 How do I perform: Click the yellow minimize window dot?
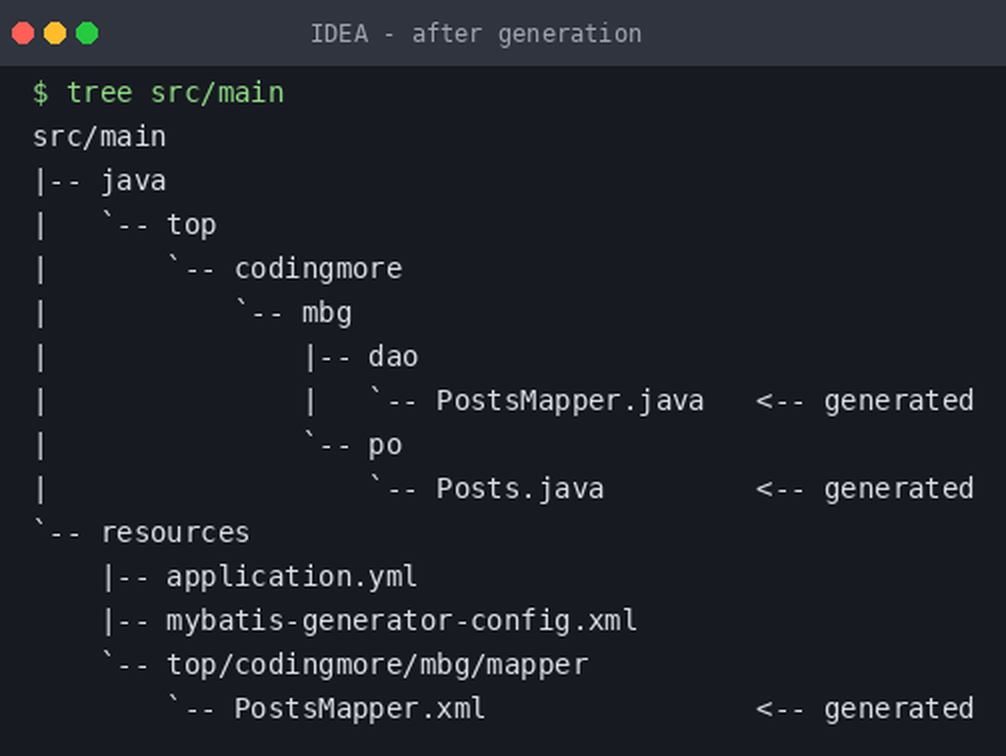tap(55, 33)
